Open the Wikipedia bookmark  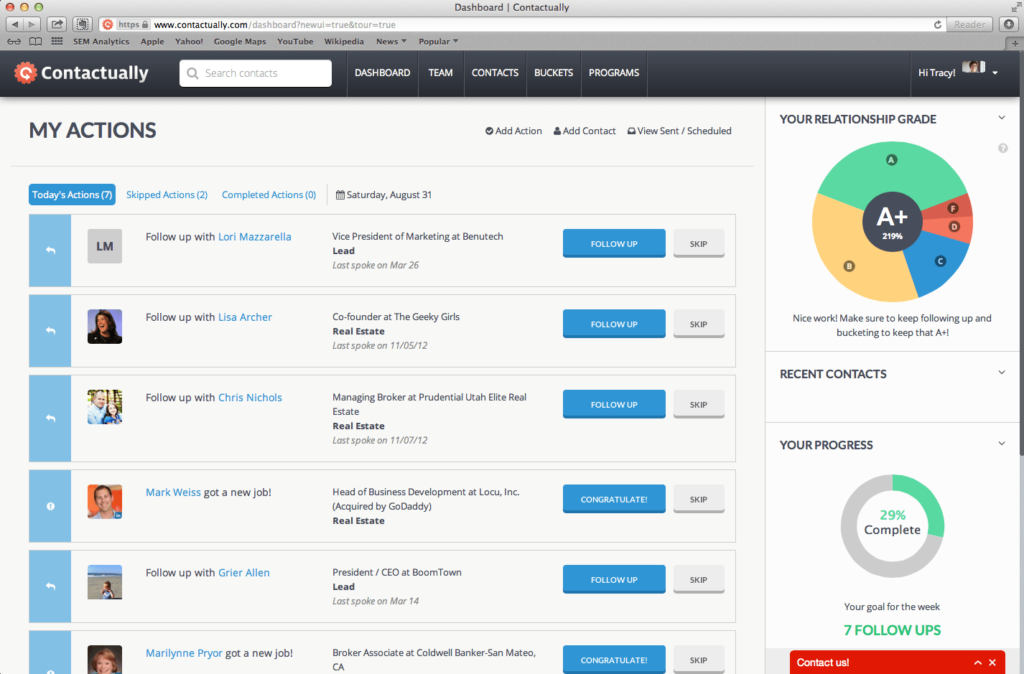tap(344, 41)
